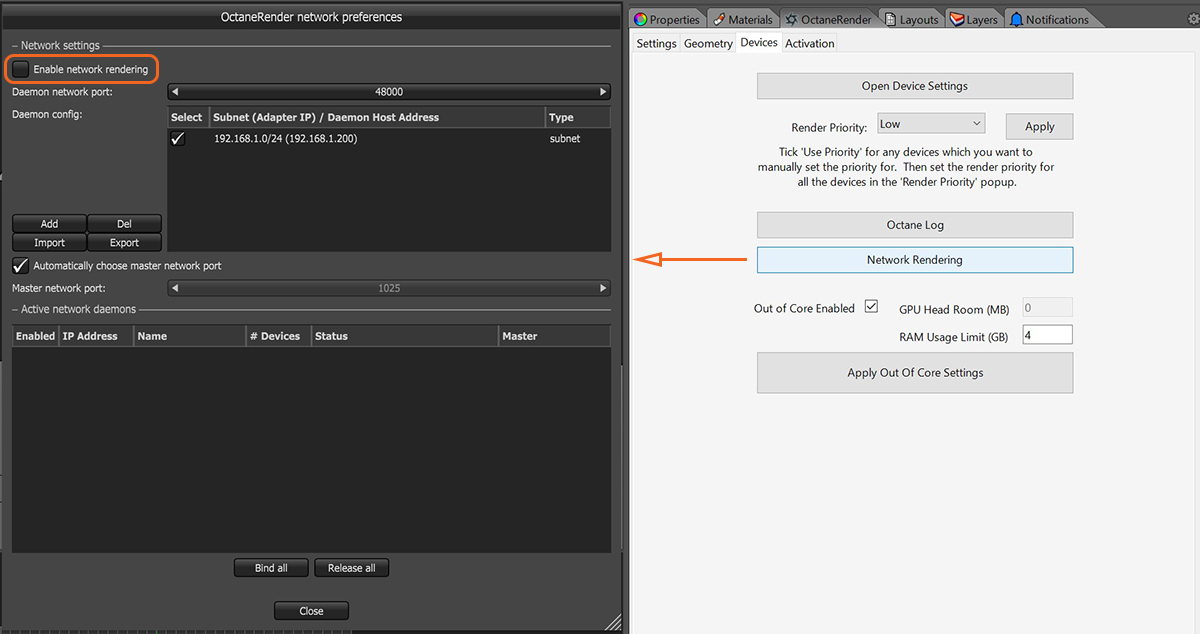
Task: Select the Devices sub-tab
Action: coord(759,43)
